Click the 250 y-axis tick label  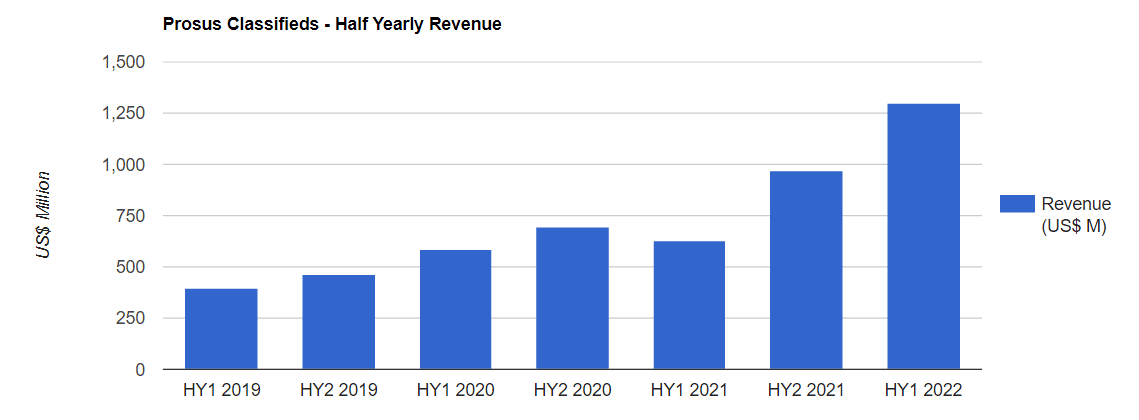tap(132, 318)
